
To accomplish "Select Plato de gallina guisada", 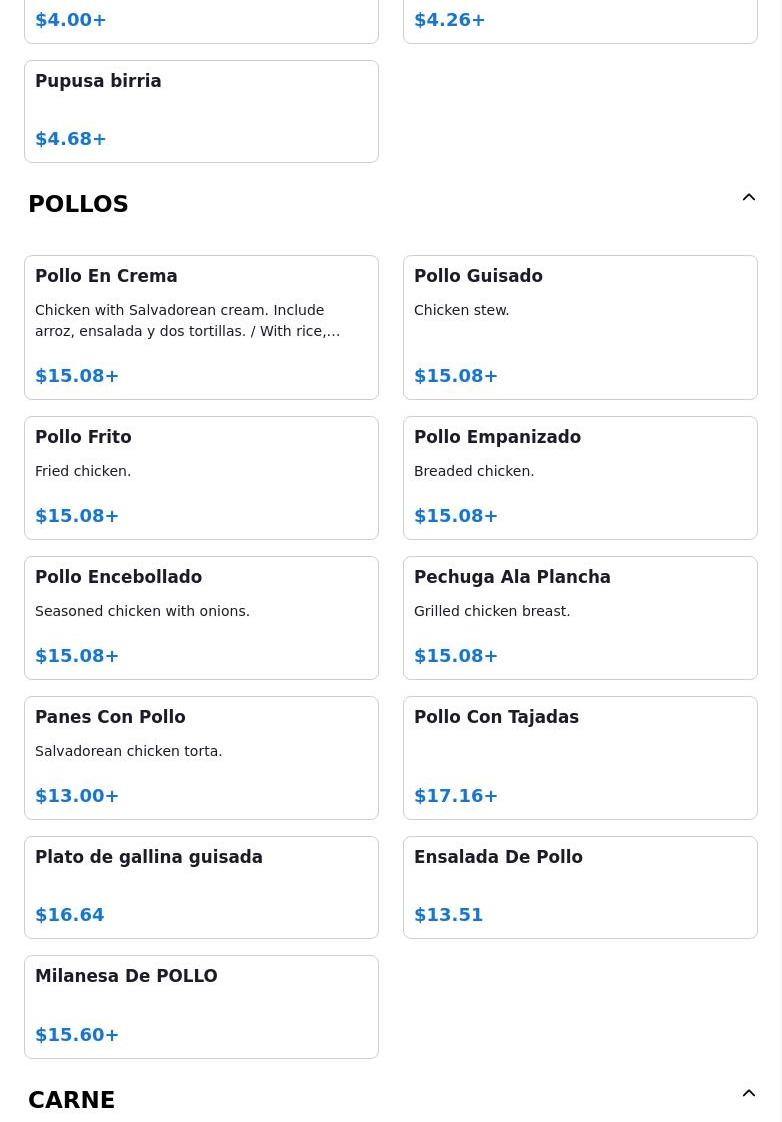I will pos(201,887).
